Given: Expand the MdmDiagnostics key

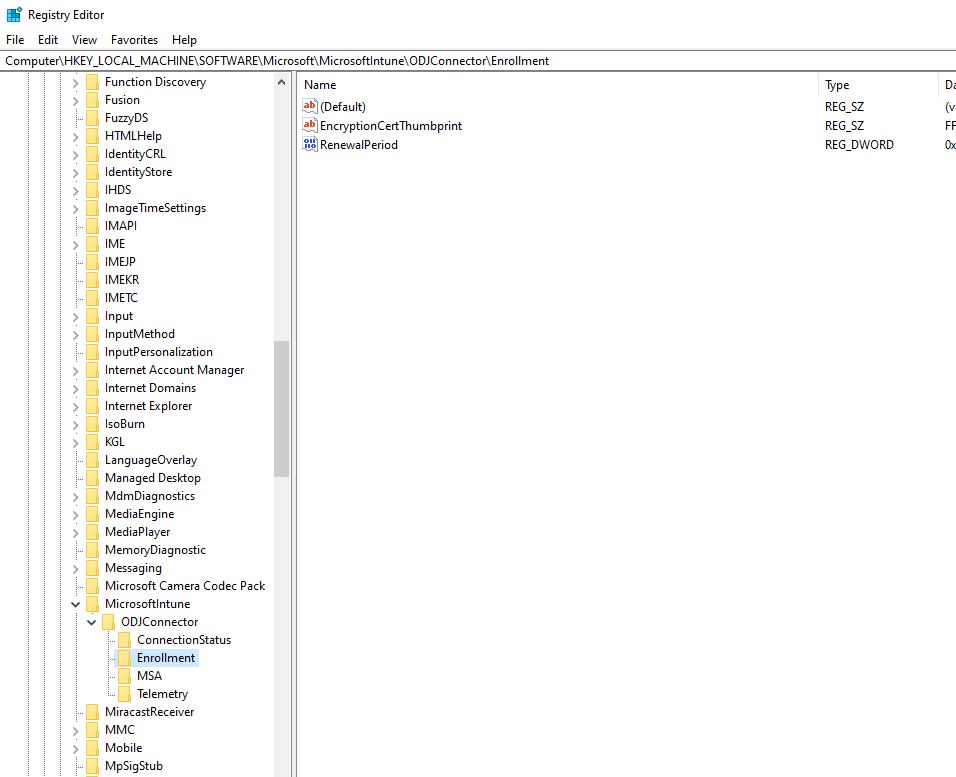Looking at the screenshot, I should point(76,496).
